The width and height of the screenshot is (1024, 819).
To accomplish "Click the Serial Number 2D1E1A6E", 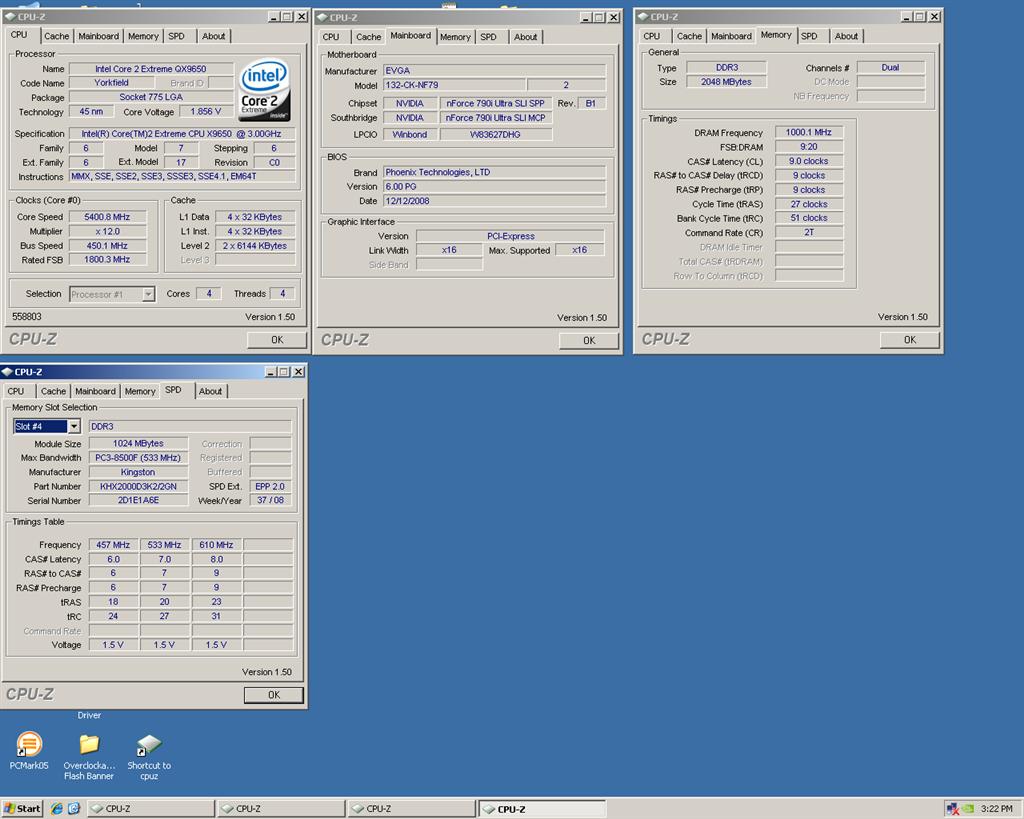I will [138, 500].
